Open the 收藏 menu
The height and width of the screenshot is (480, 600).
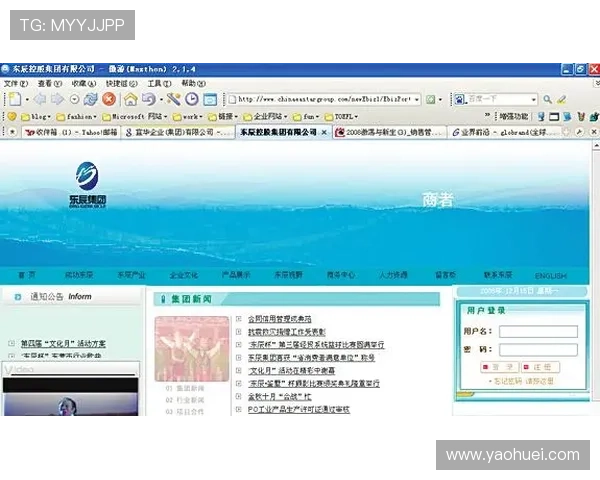(83, 83)
